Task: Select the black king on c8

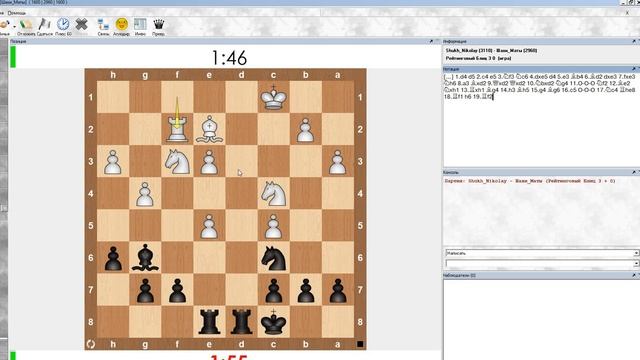Action: point(273,322)
